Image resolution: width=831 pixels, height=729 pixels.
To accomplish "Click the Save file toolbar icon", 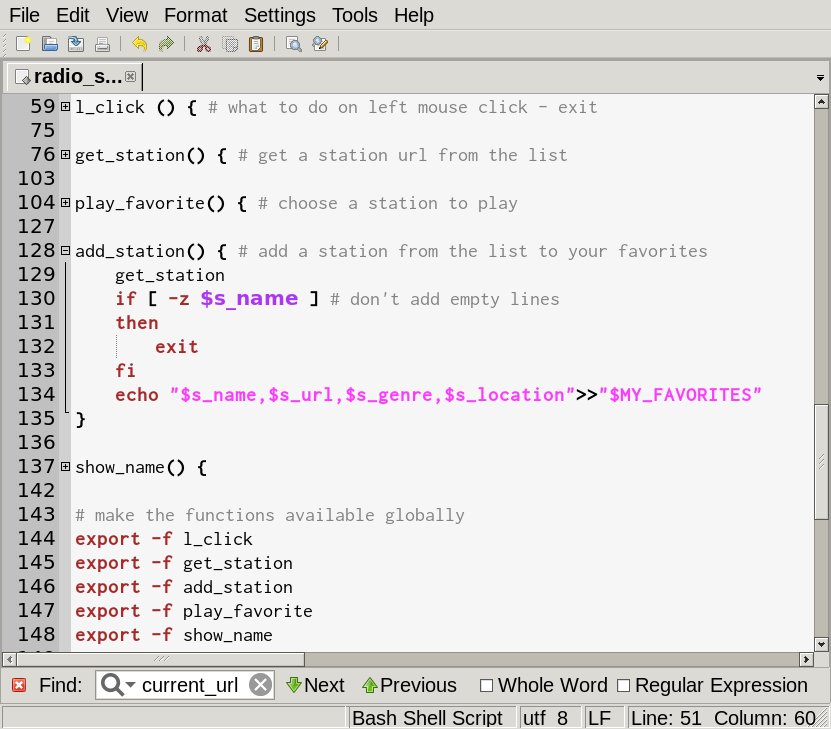I will 76,44.
